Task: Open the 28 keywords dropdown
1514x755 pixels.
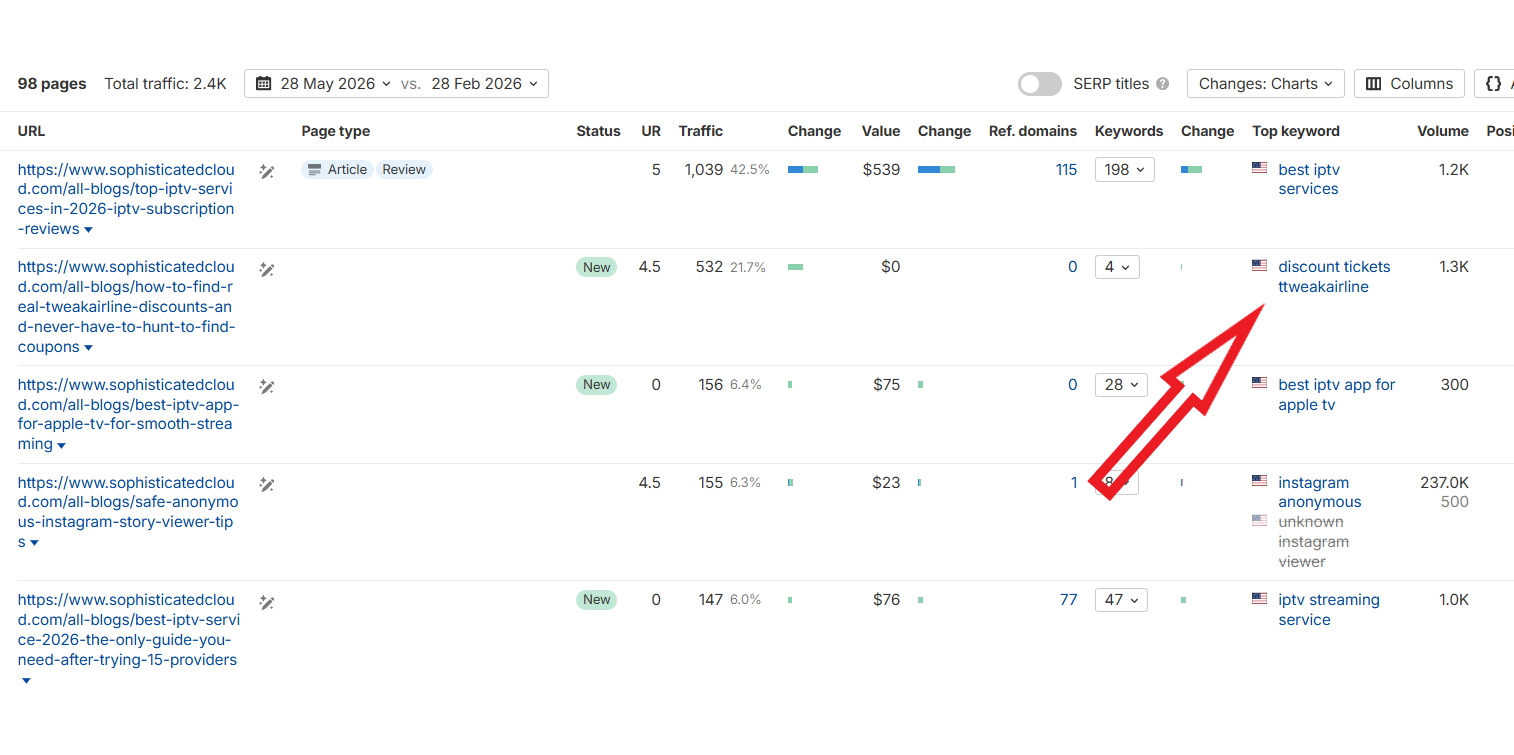Action: pos(1121,385)
